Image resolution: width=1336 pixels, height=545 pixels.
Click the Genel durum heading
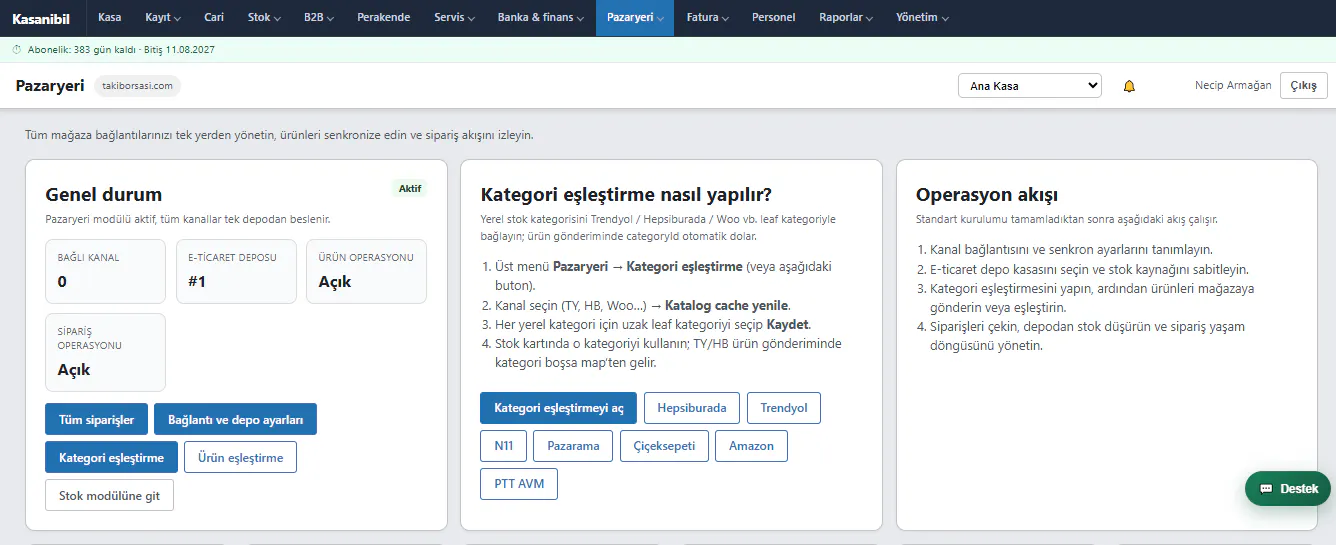(104, 194)
